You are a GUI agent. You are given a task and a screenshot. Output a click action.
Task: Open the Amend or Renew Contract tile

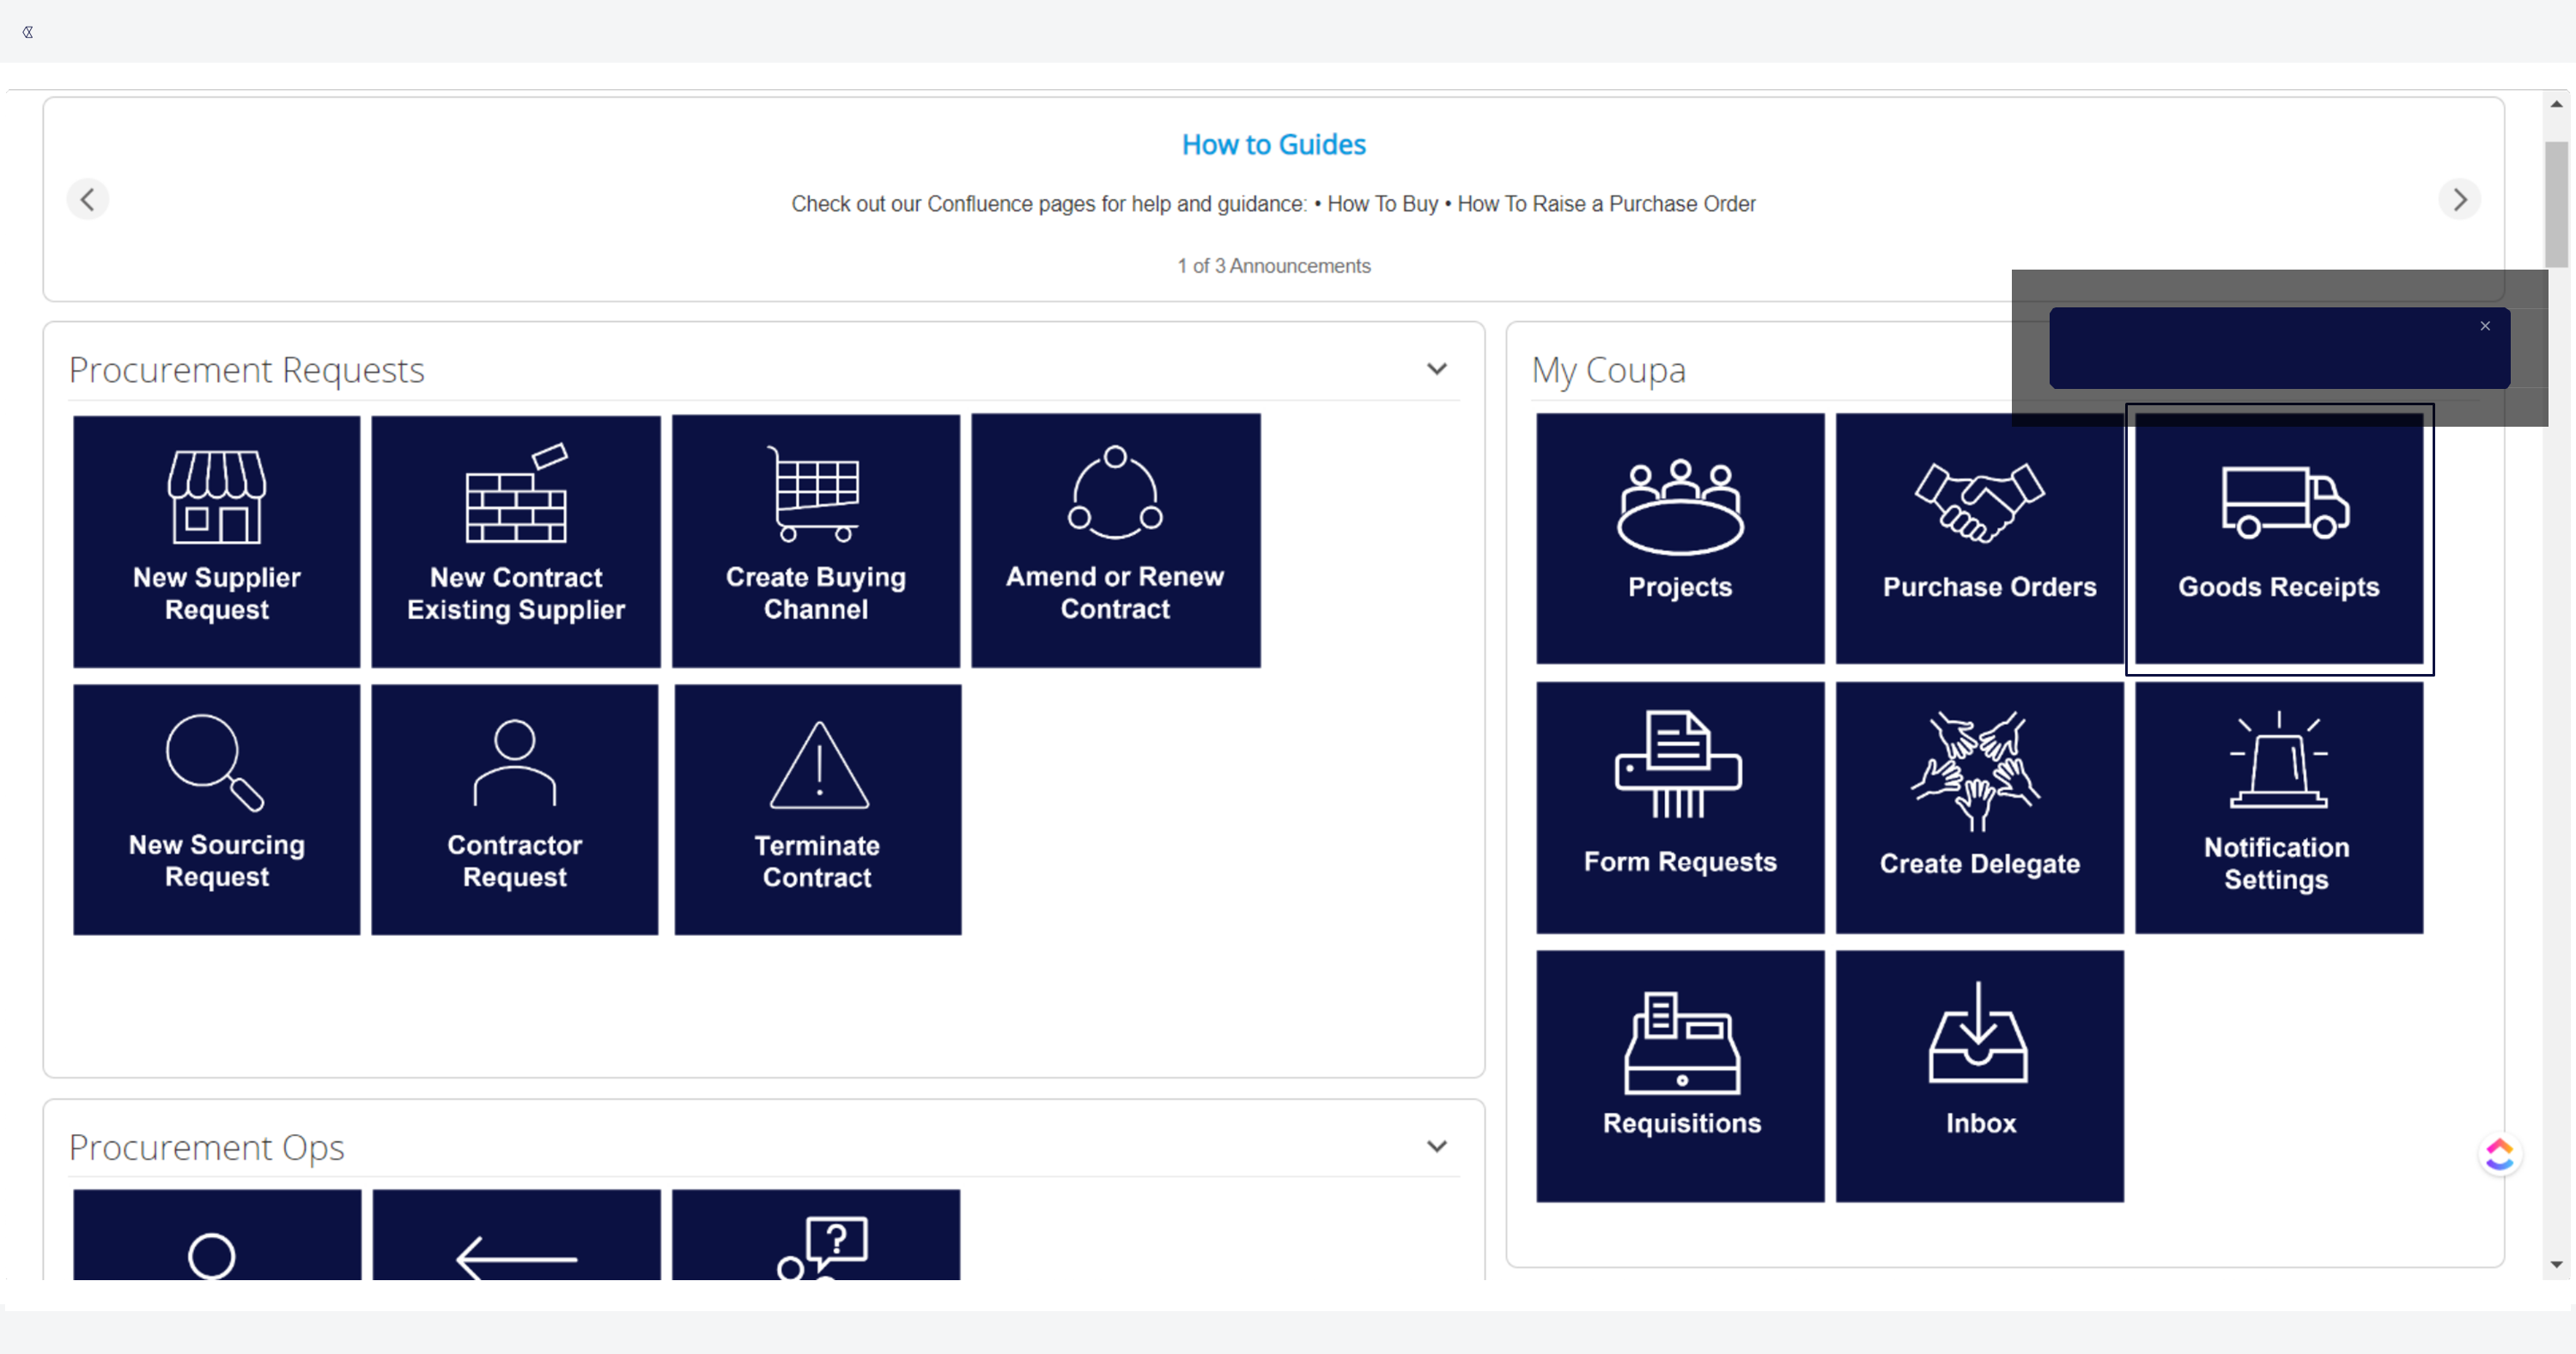click(x=1116, y=540)
